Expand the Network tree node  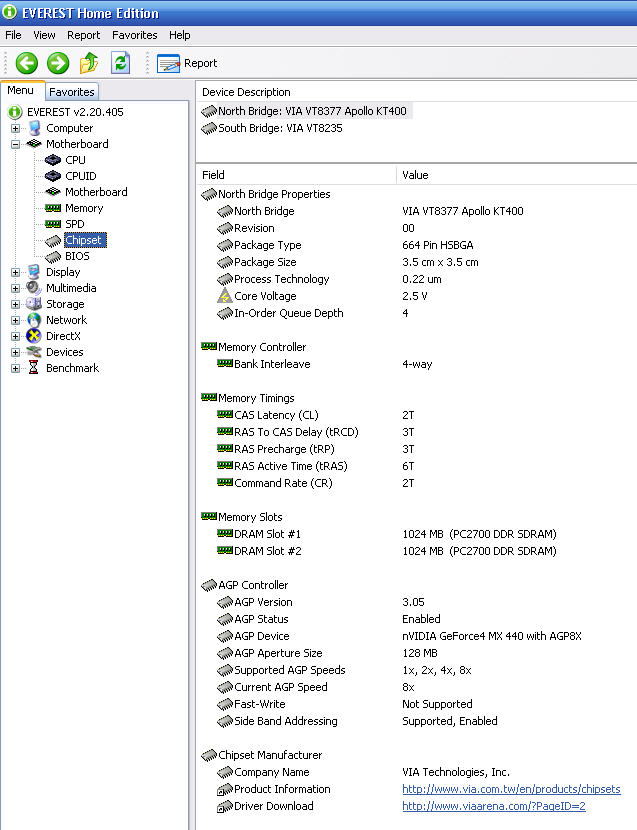coord(15,320)
